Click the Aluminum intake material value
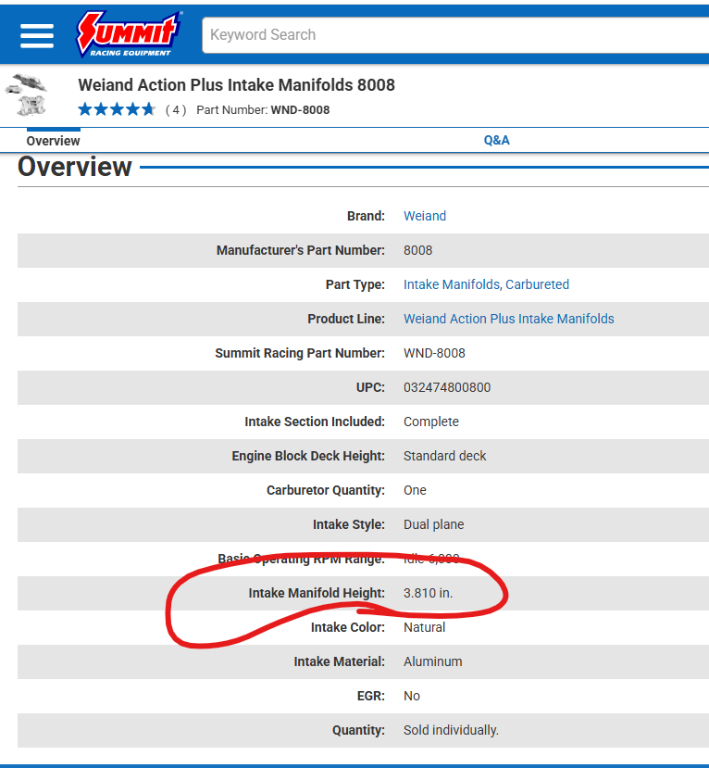This screenshot has width=709, height=768. (x=433, y=662)
